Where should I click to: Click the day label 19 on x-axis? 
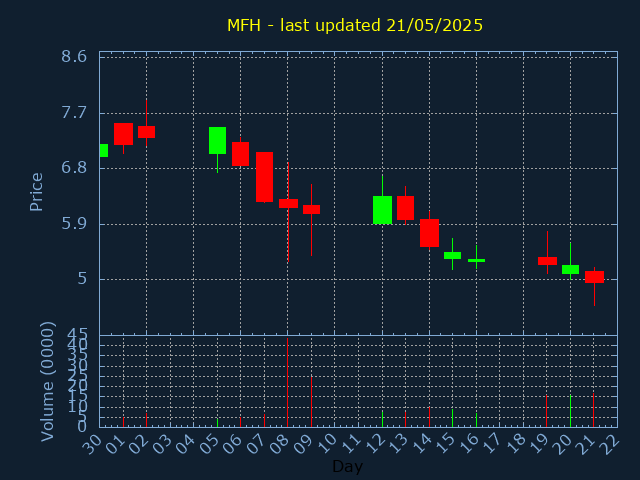click(540, 444)
